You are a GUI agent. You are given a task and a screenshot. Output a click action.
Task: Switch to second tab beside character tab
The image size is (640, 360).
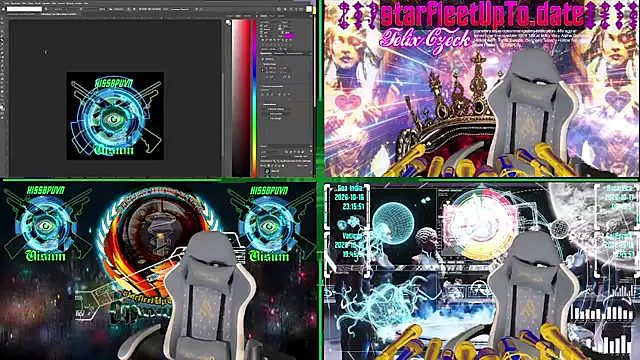[x=272, y=16]
